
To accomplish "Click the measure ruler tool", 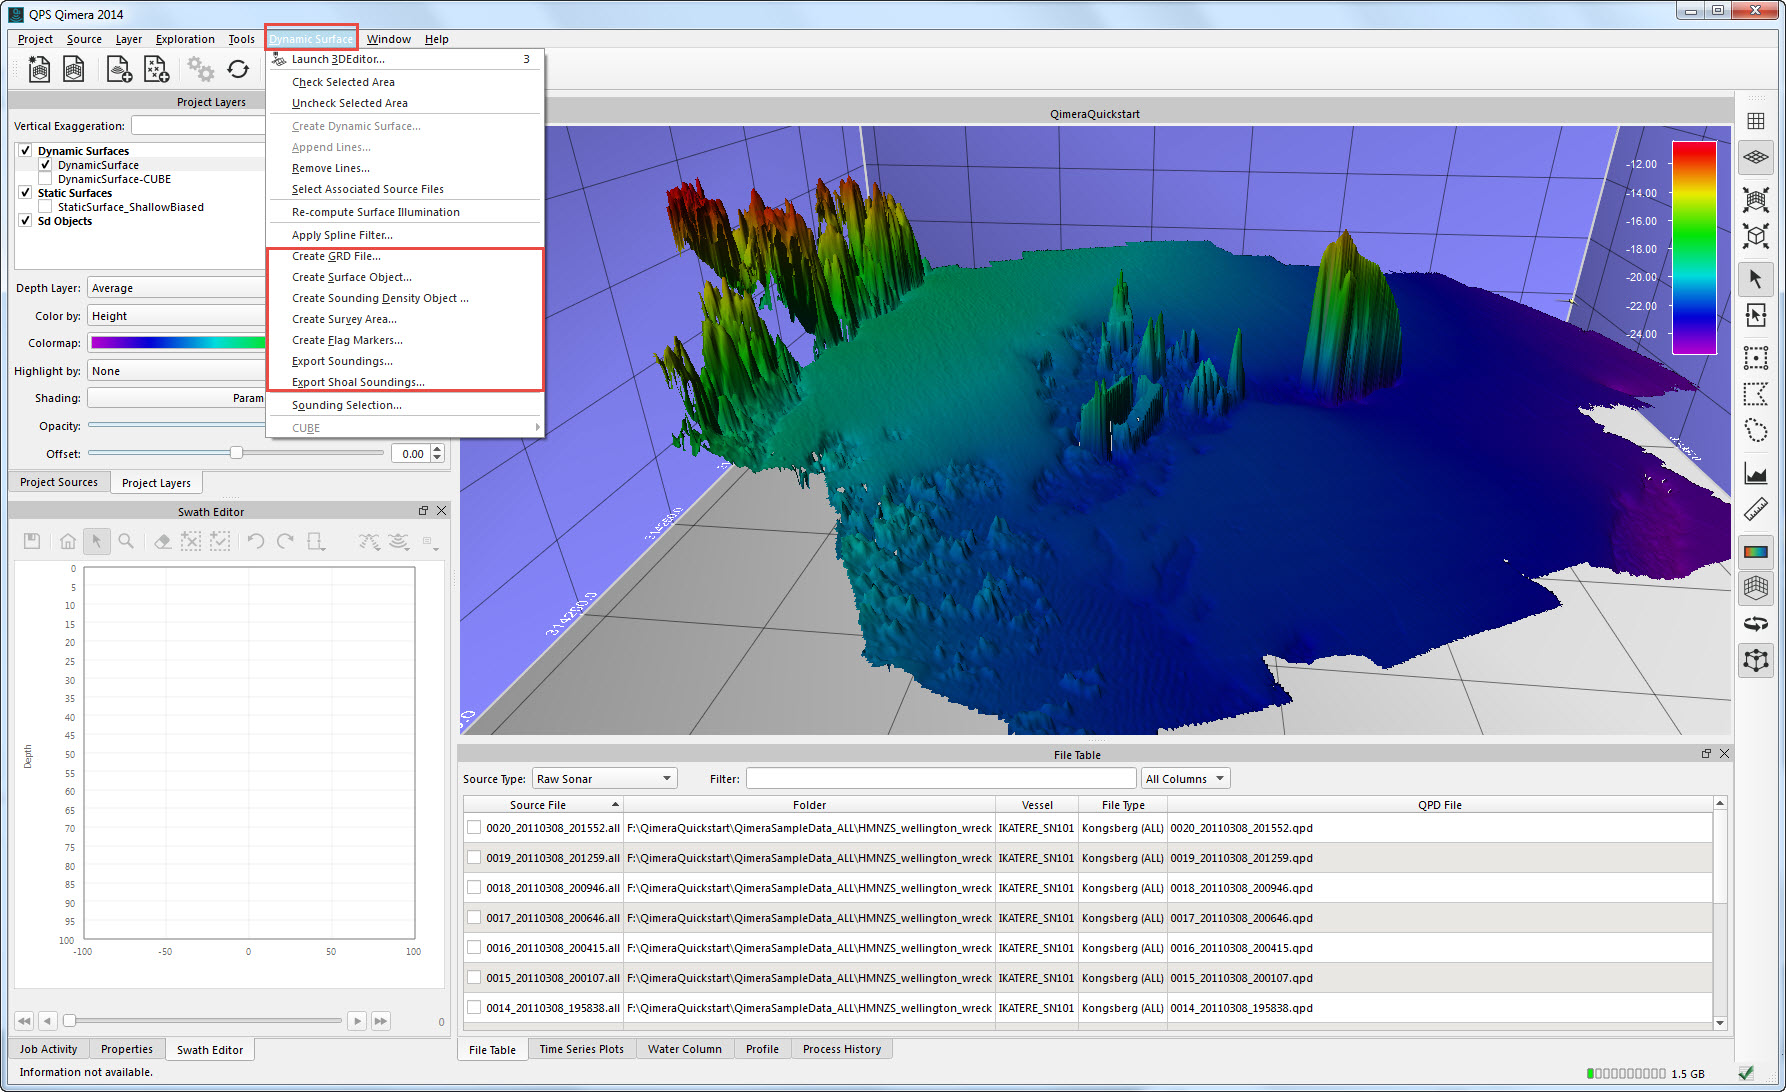I will point(1755,510).
